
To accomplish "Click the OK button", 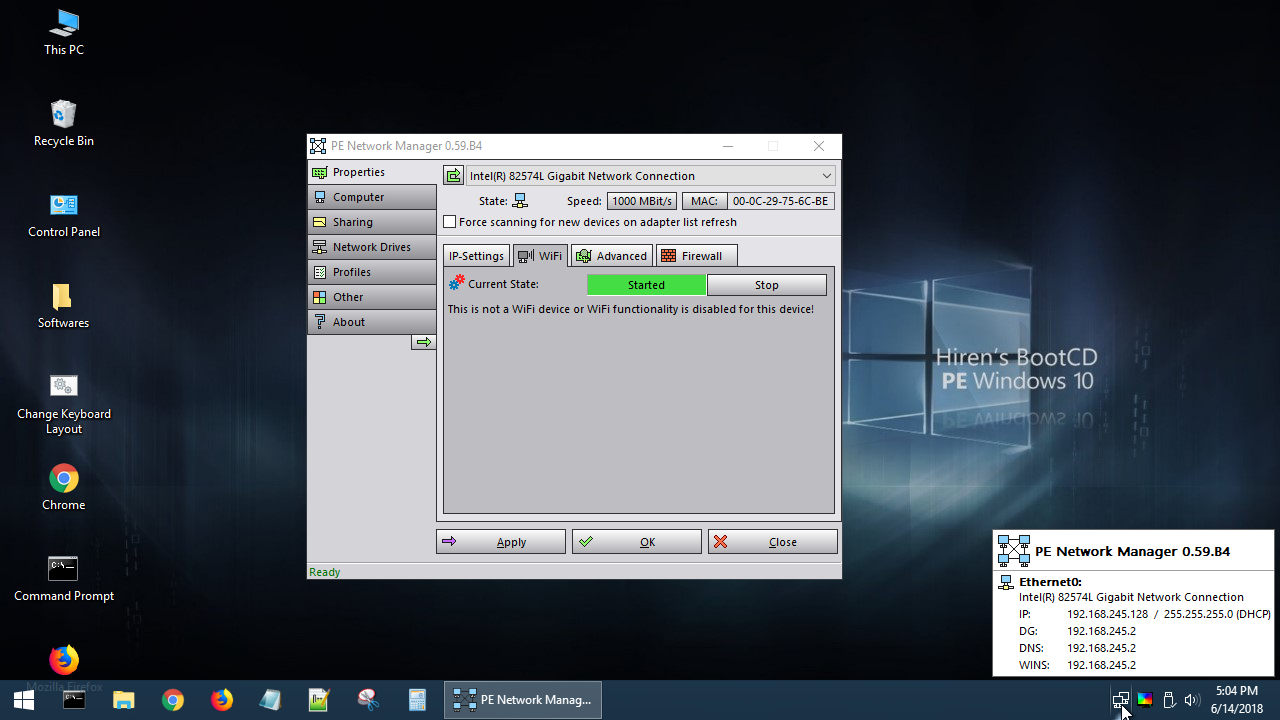I will 637,542.
